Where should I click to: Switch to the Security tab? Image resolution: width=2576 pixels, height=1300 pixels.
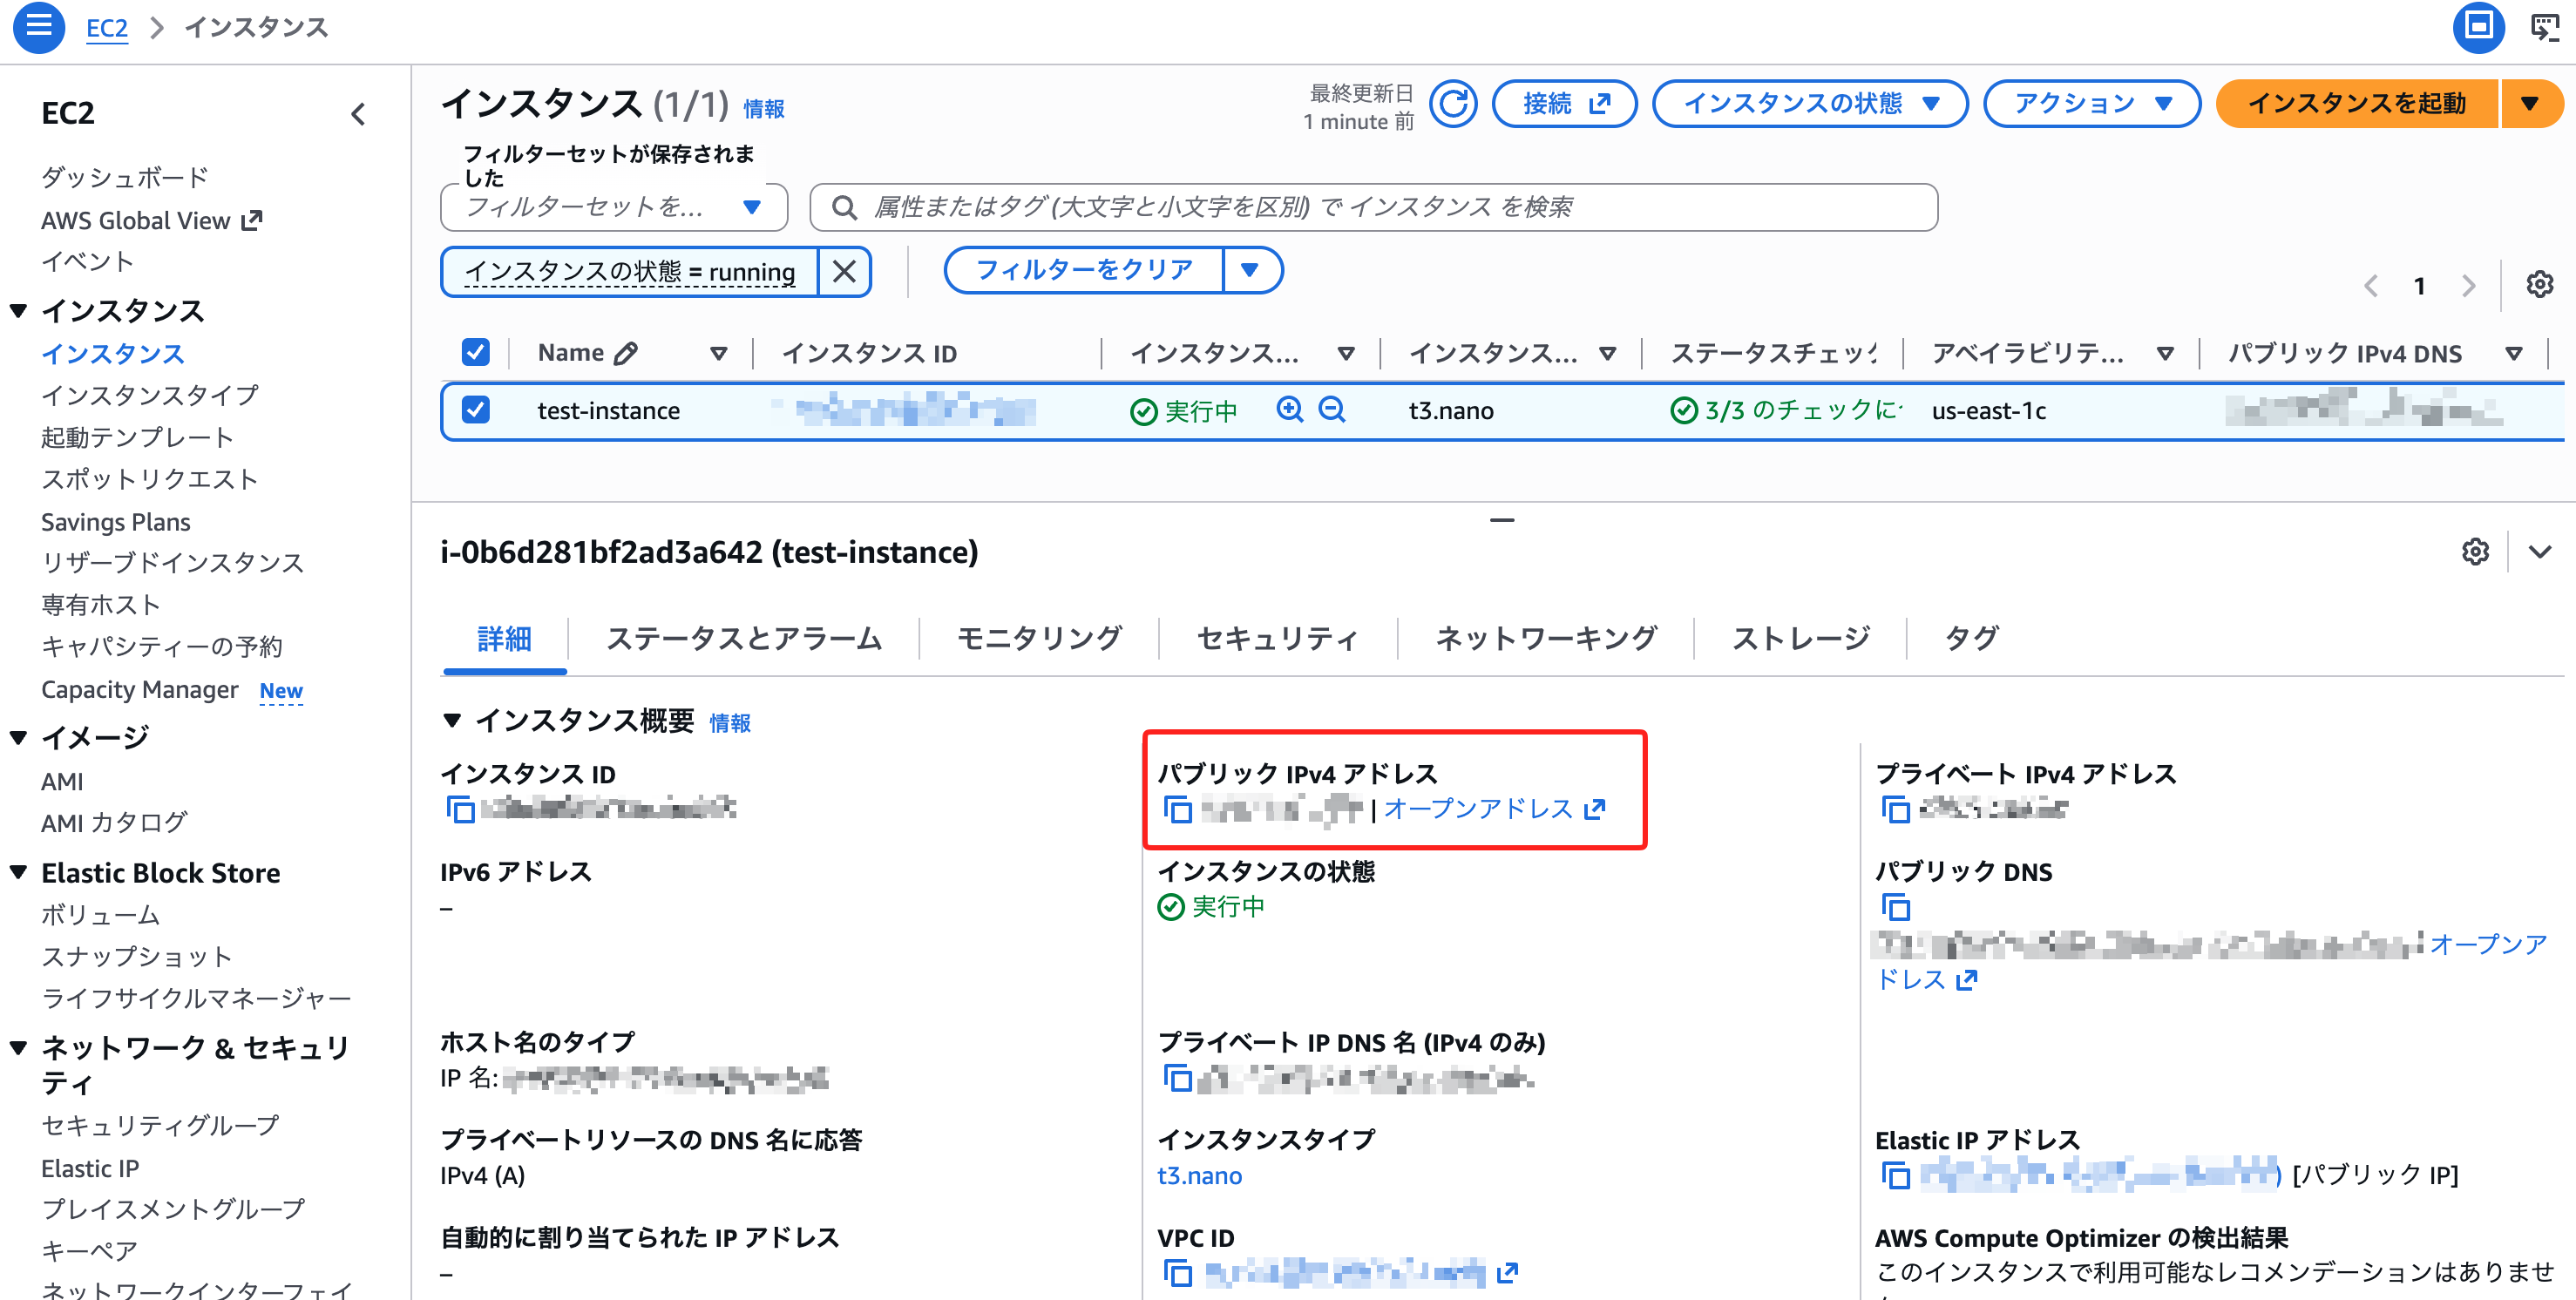[x=1277, y=639]
